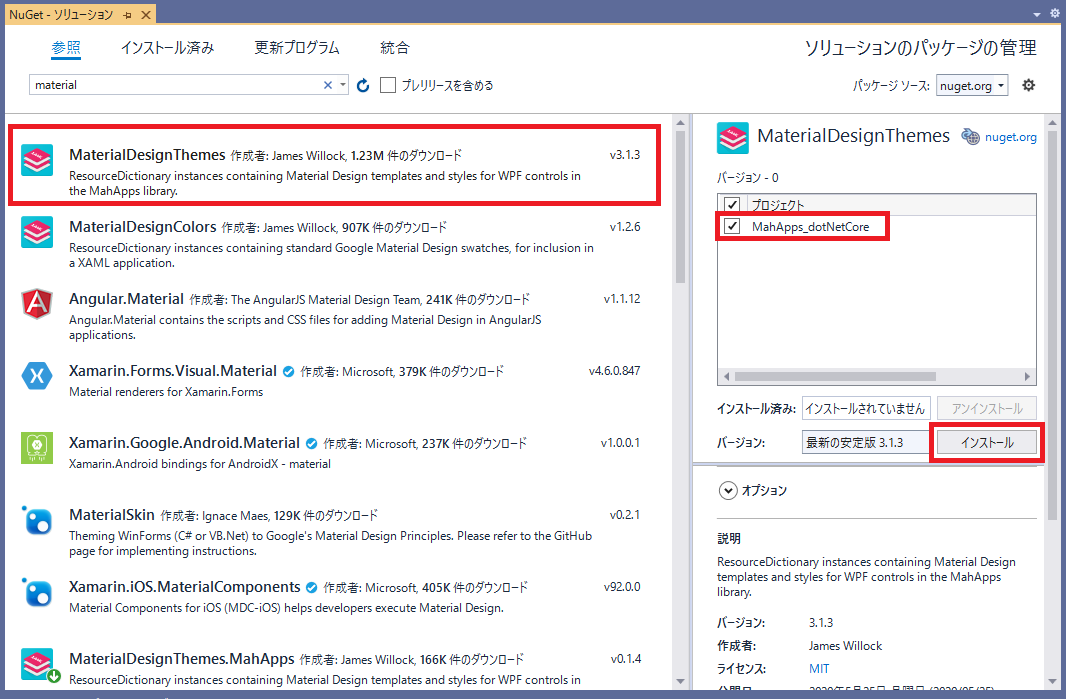The height and width of the screenshot is (699, 1066).
Task: Click the disabled アンインストール button
Action: pyautogui.click(x=987, y=409)
